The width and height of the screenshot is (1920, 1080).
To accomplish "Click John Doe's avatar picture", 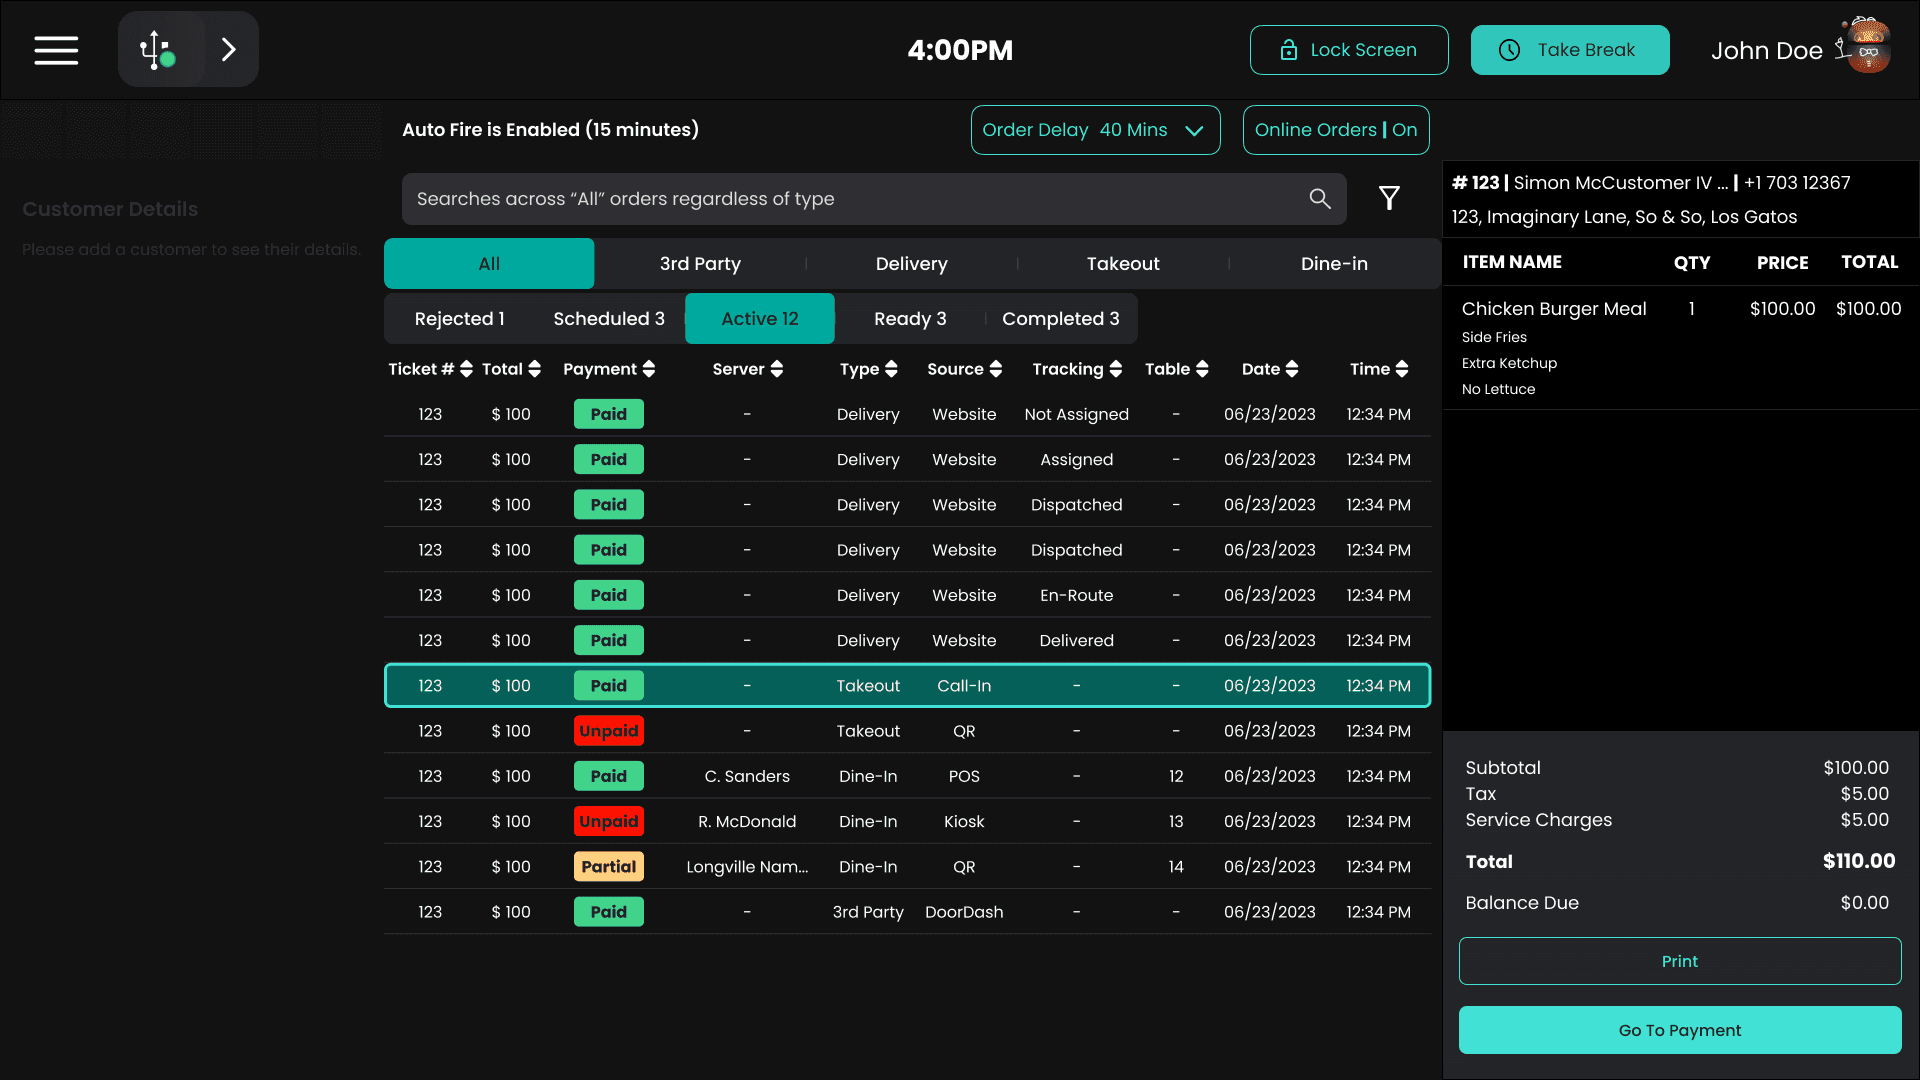I will coord(1866,47).
